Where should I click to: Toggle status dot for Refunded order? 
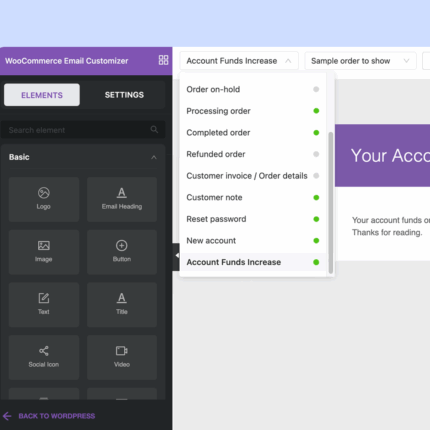pyautogui.click(x=316, y=154)
